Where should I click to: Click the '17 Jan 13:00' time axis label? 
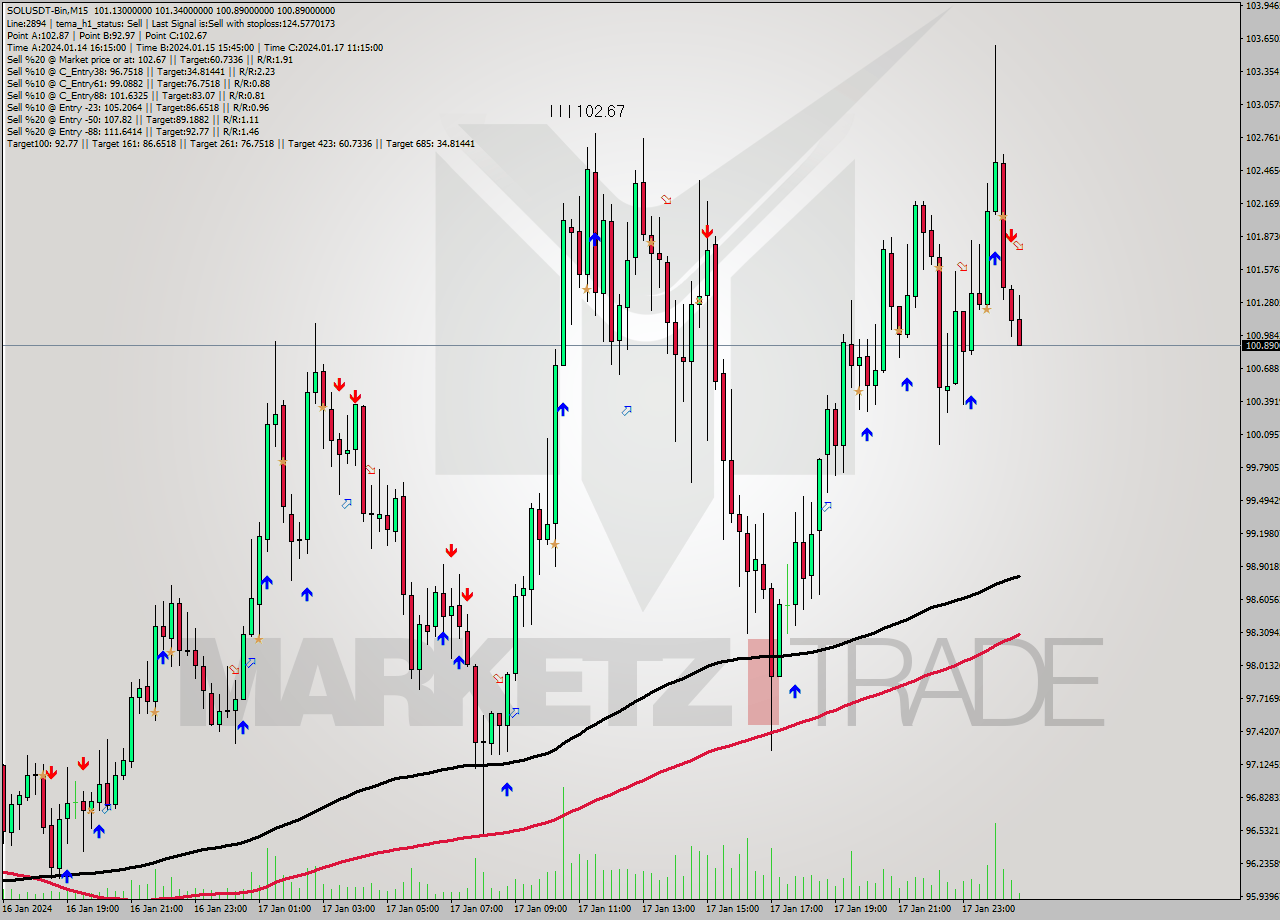click(668, 909)
